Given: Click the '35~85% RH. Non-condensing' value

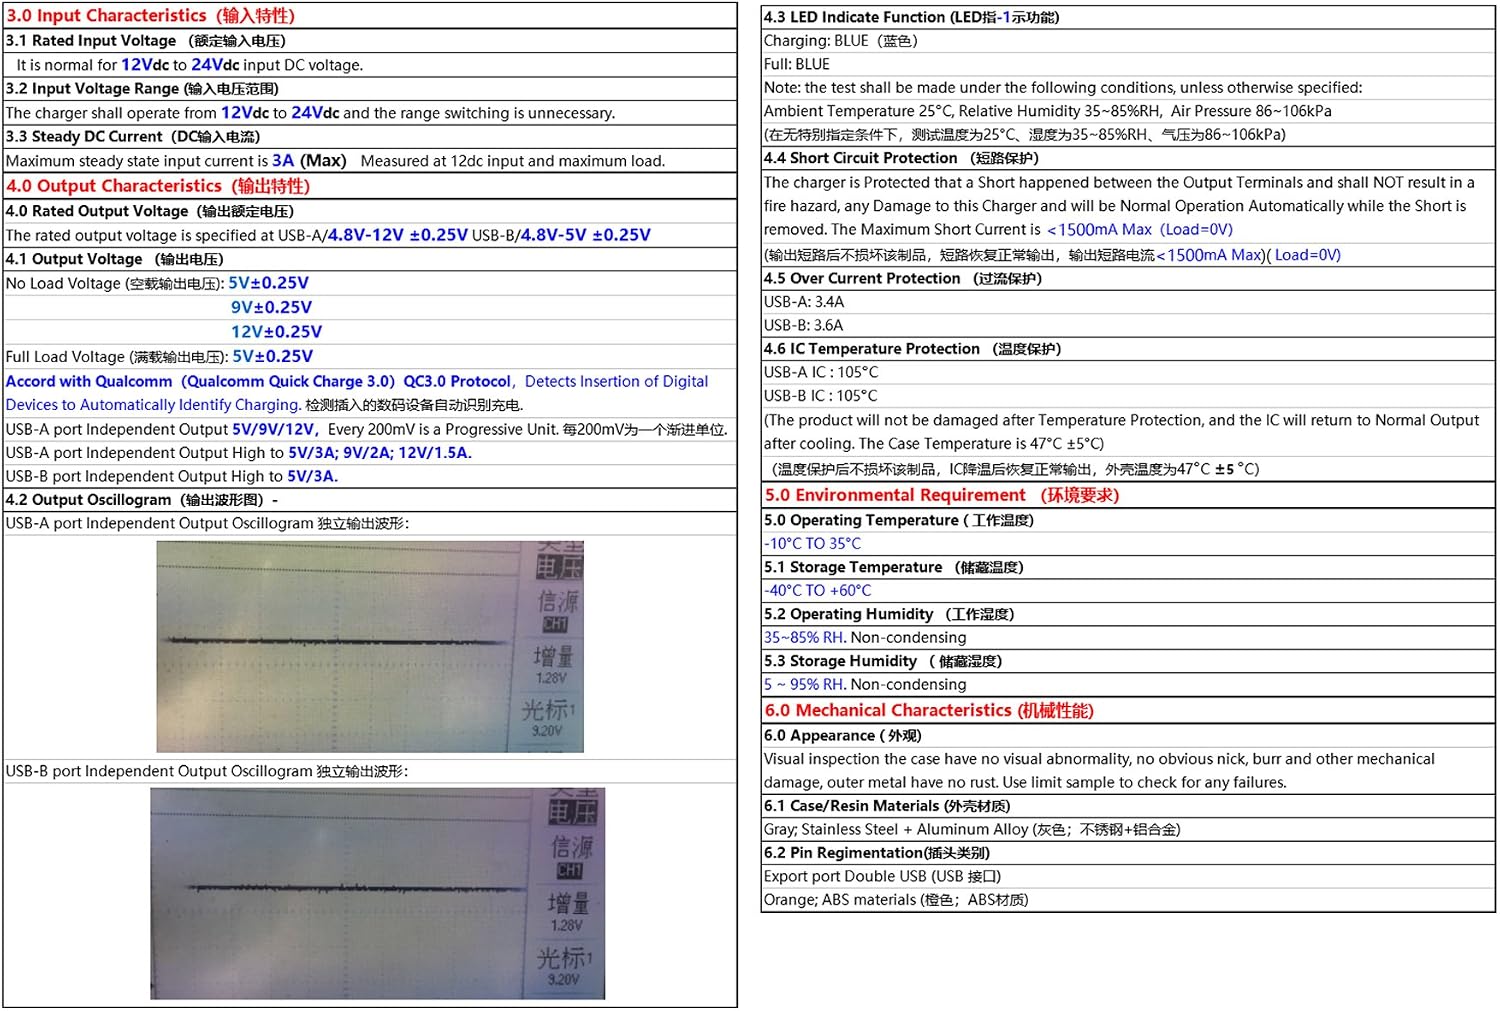Looking at the screenshot, I should [x=865, y=638].
